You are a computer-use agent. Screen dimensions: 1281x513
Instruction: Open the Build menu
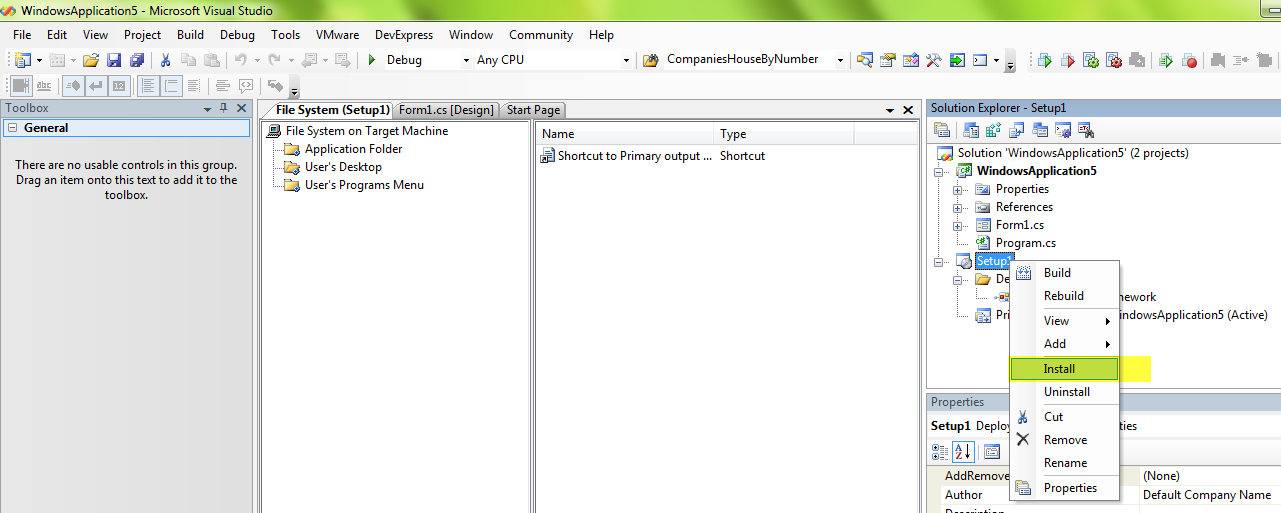(190, 34)
